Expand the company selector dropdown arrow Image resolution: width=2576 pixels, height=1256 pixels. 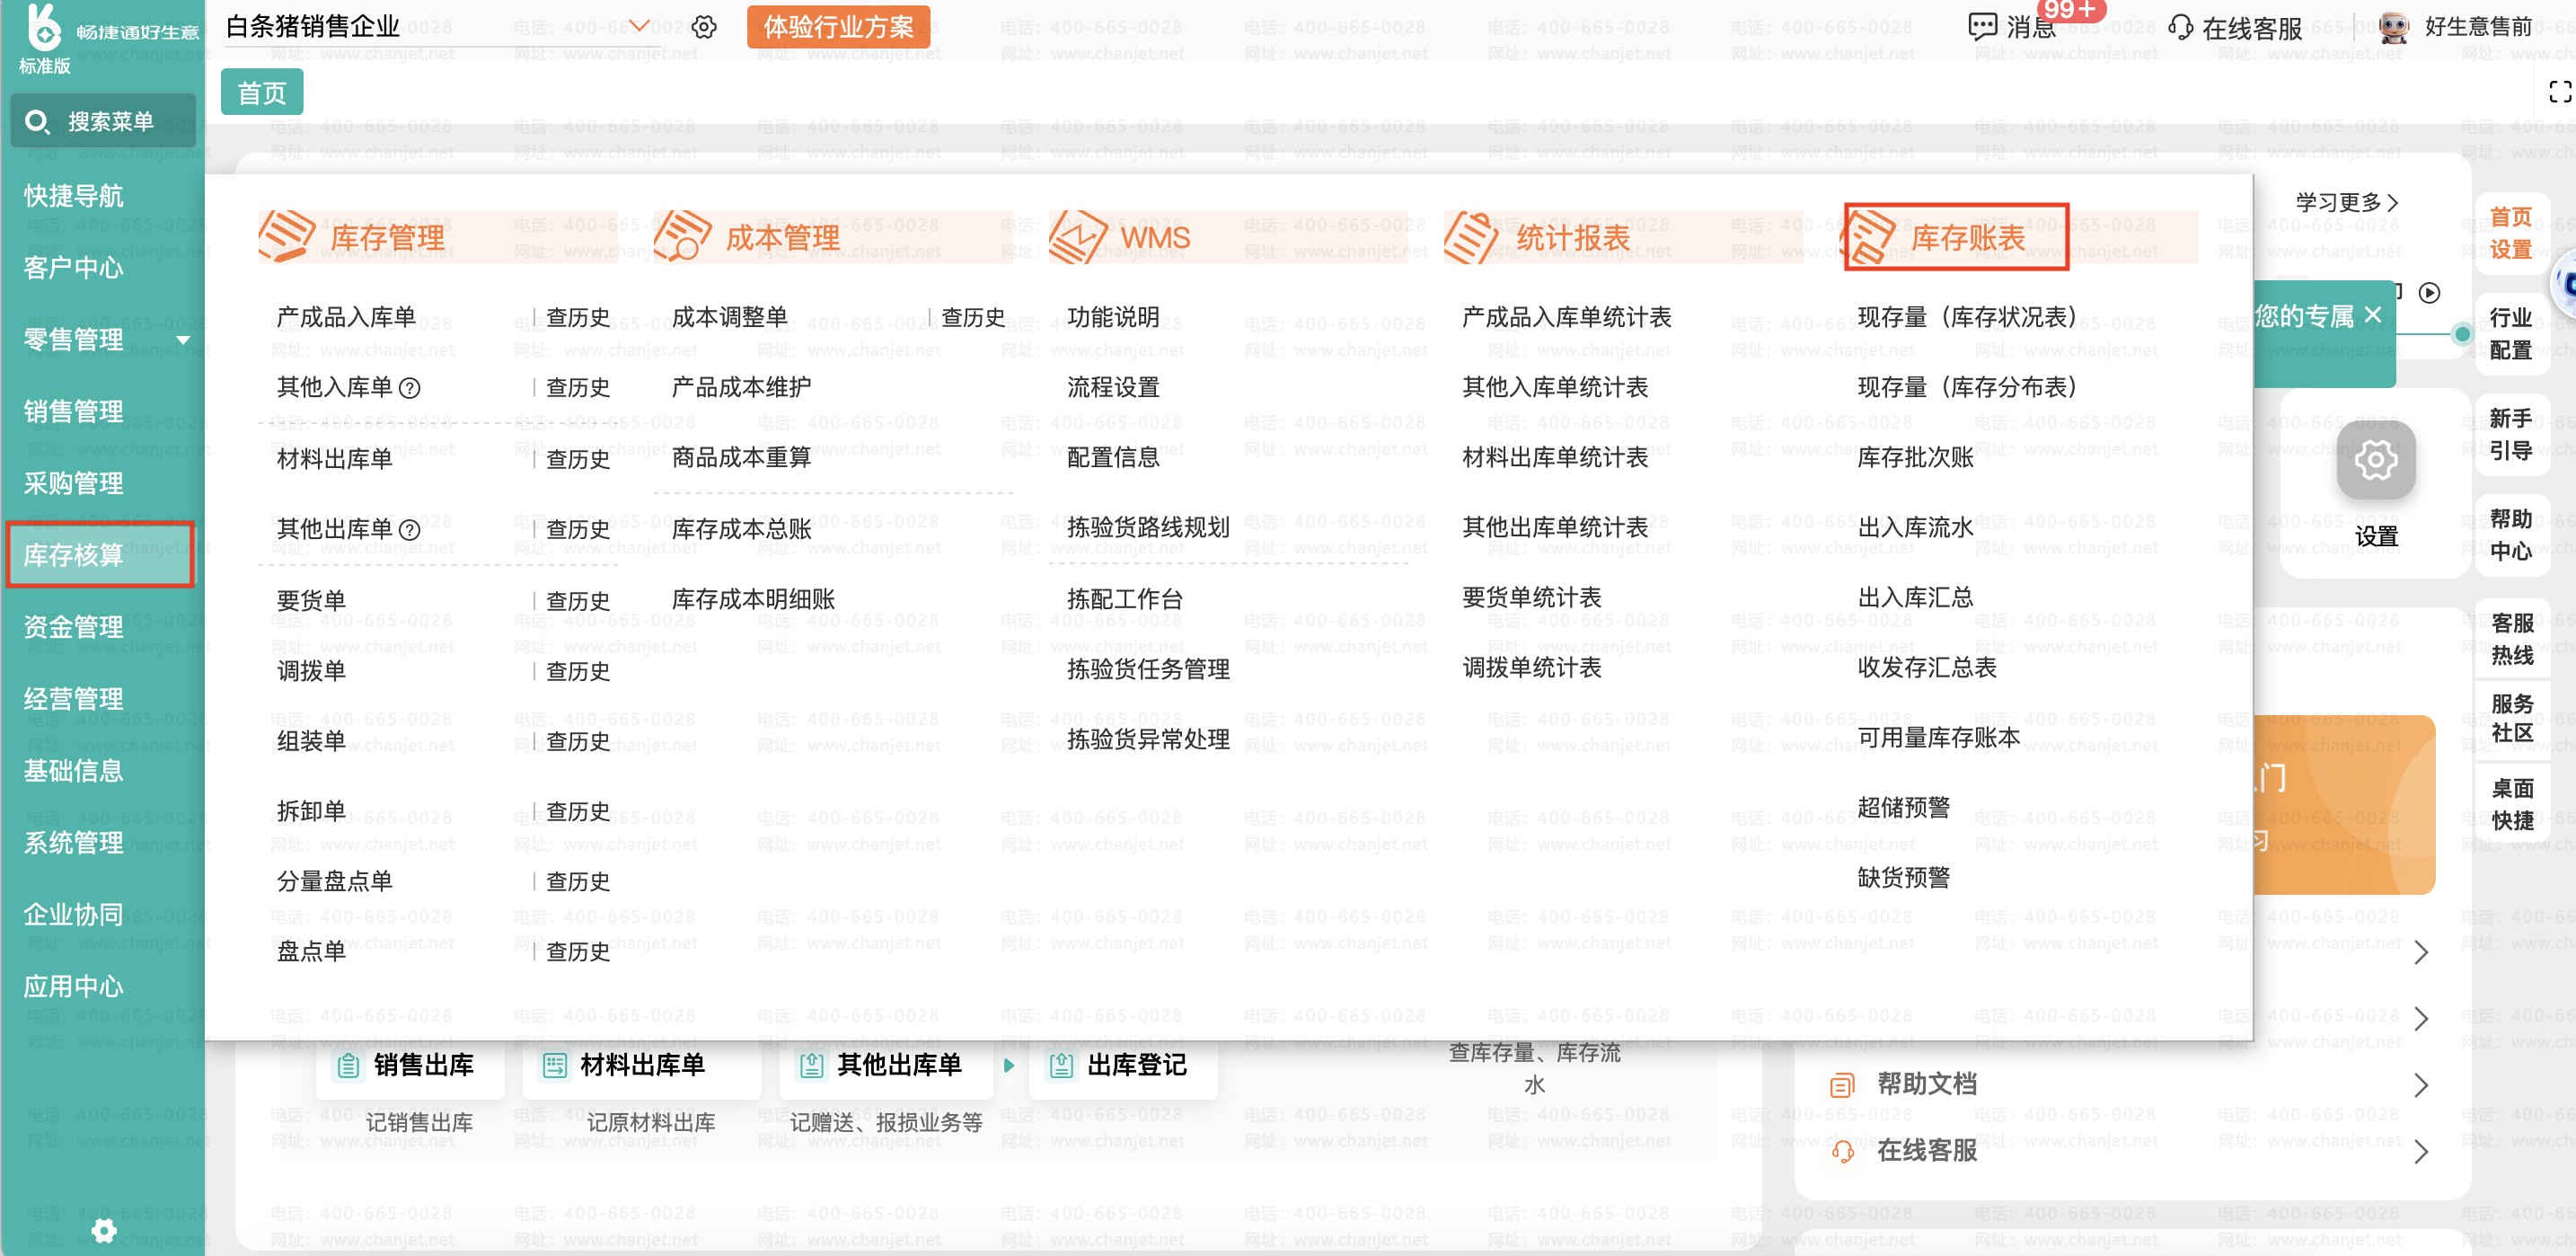click(639, 26)
